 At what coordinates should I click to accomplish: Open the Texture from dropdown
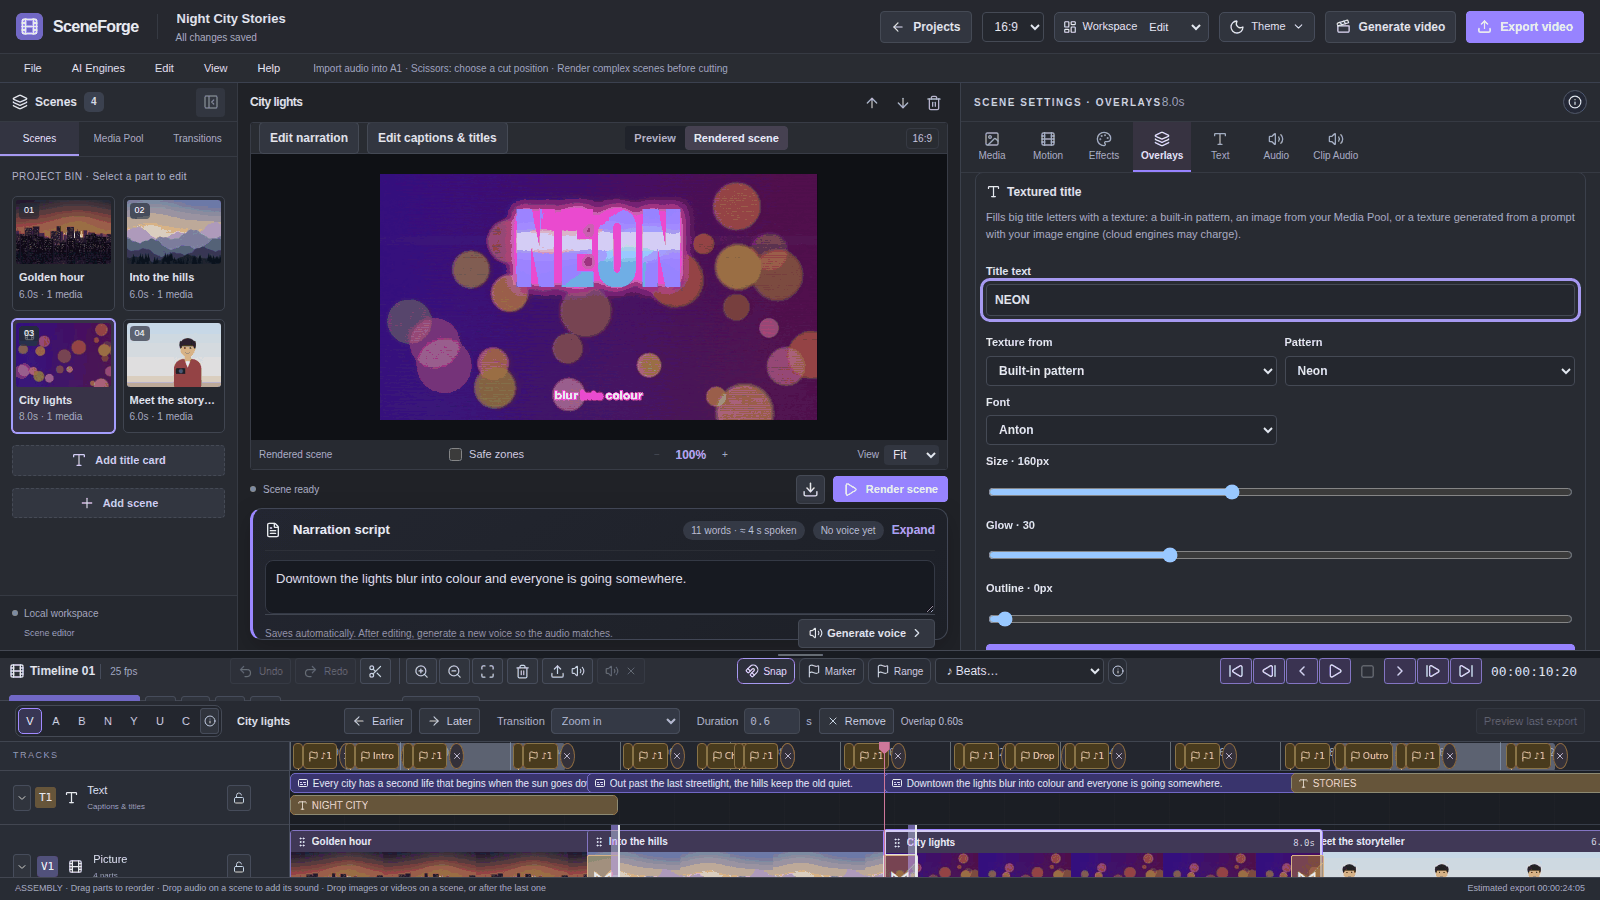(x=1131, y=371)
